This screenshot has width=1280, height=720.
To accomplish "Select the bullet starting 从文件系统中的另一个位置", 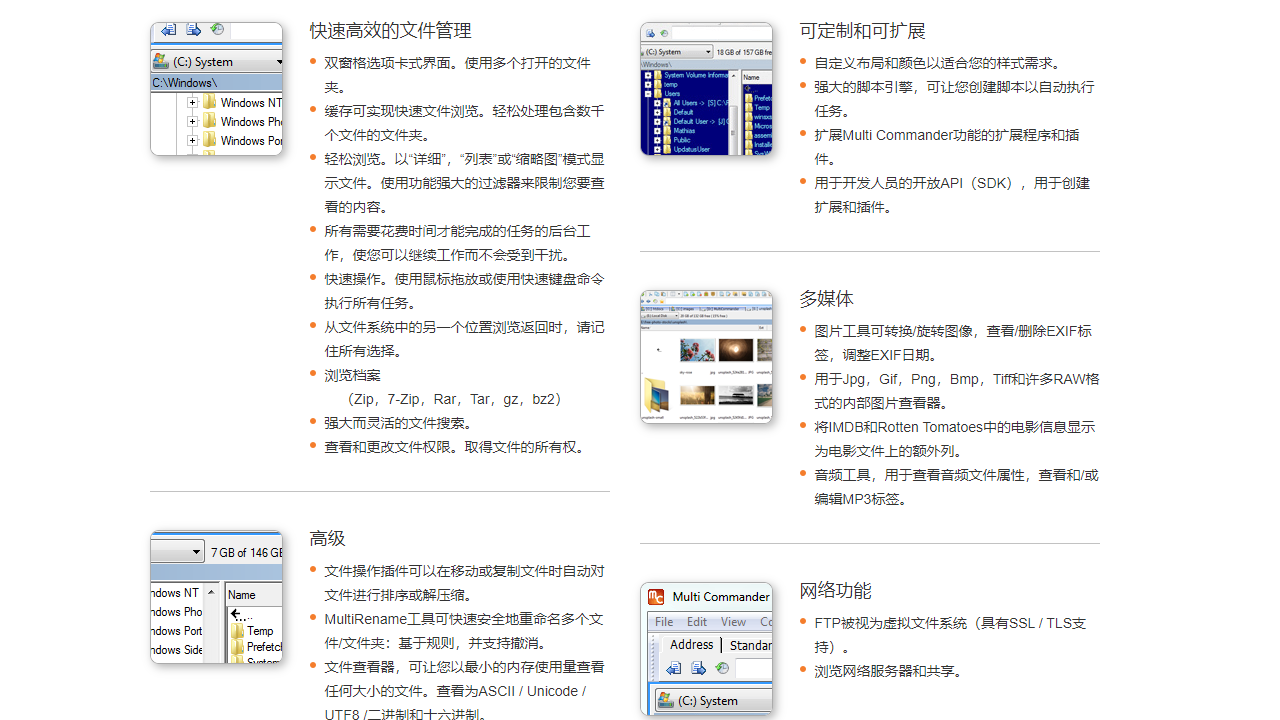I will tap(464, 339).
